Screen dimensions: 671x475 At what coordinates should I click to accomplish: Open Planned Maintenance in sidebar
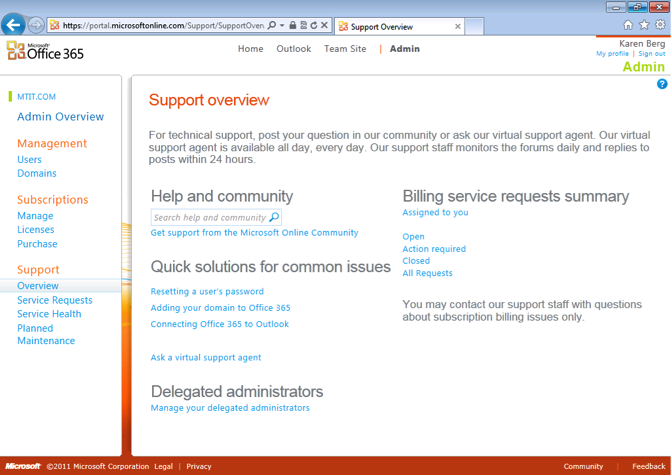46,334
